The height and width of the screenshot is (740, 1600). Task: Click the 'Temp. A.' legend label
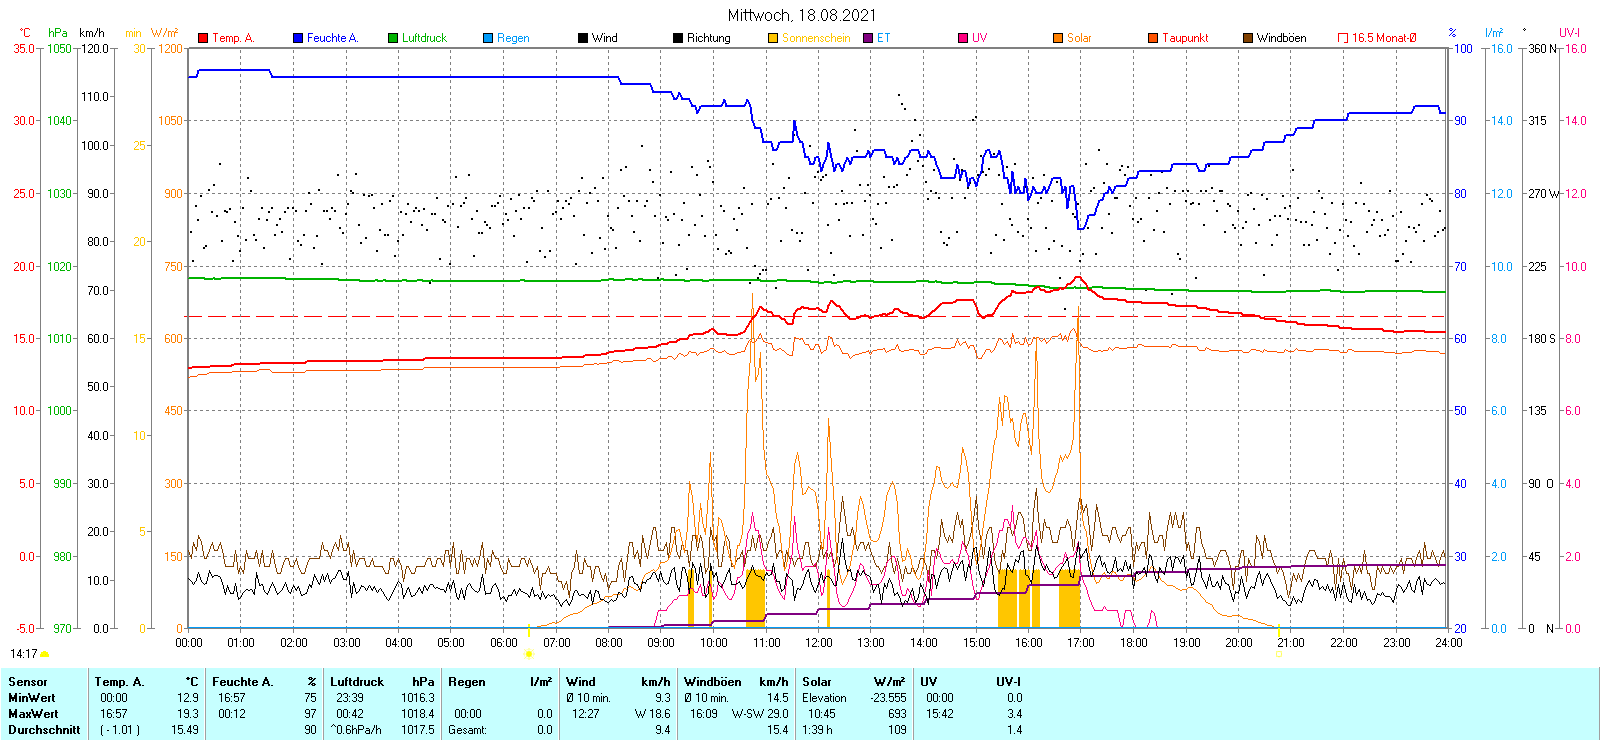233,38
